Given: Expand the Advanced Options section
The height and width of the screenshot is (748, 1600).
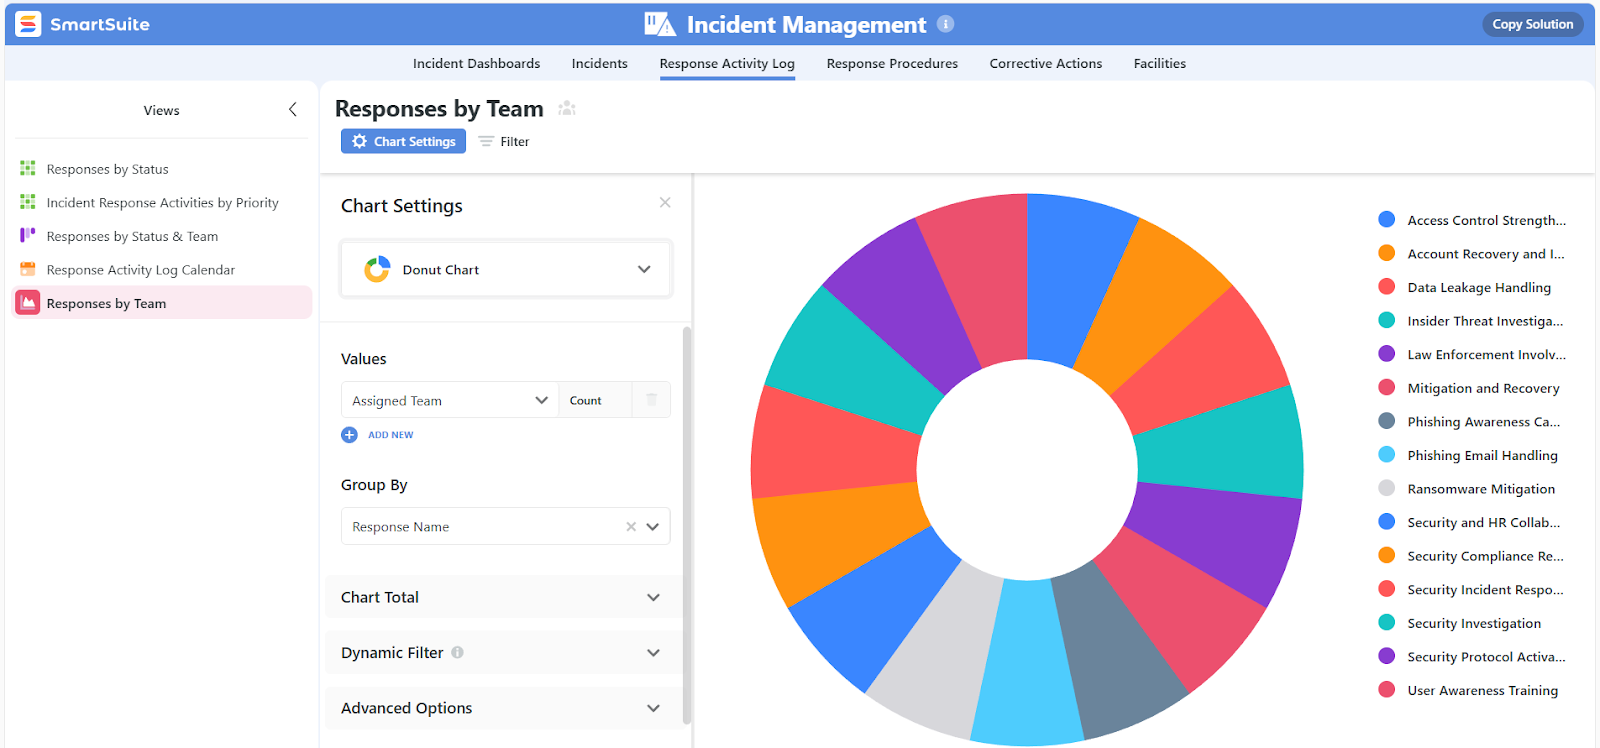Looking at the screenshot, I should point(502,708).
